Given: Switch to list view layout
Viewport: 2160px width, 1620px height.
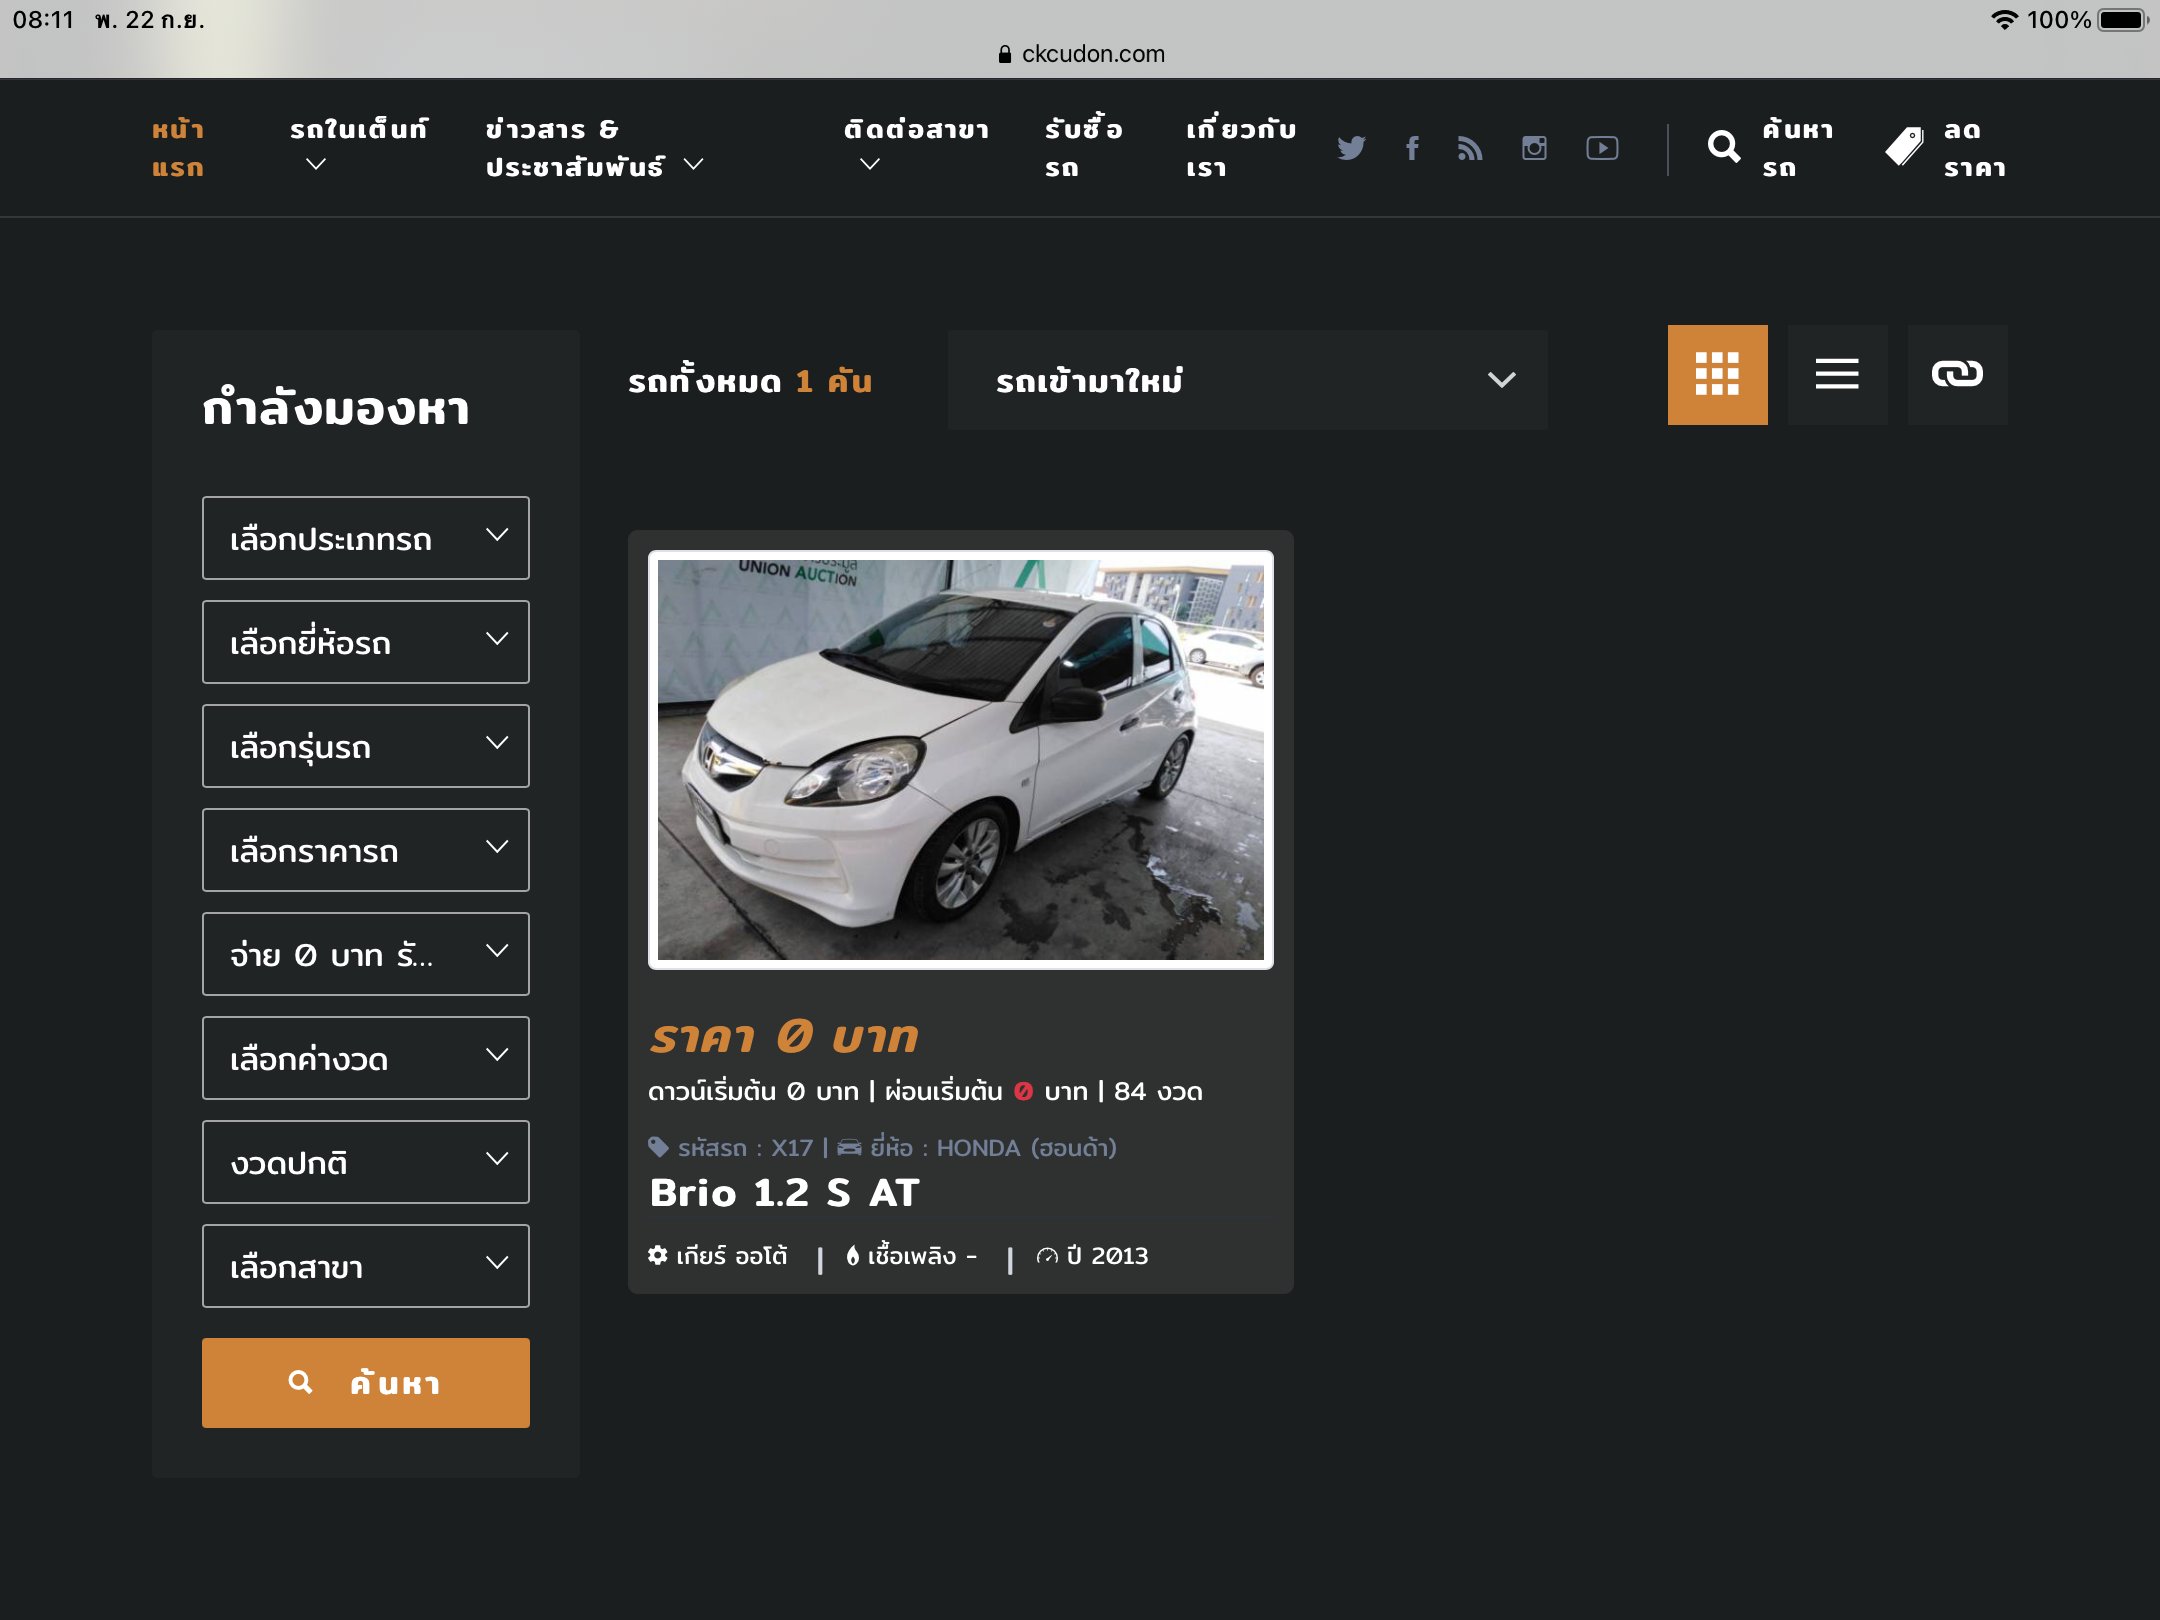Looking at the screenshot, I should click(1837, 375).
